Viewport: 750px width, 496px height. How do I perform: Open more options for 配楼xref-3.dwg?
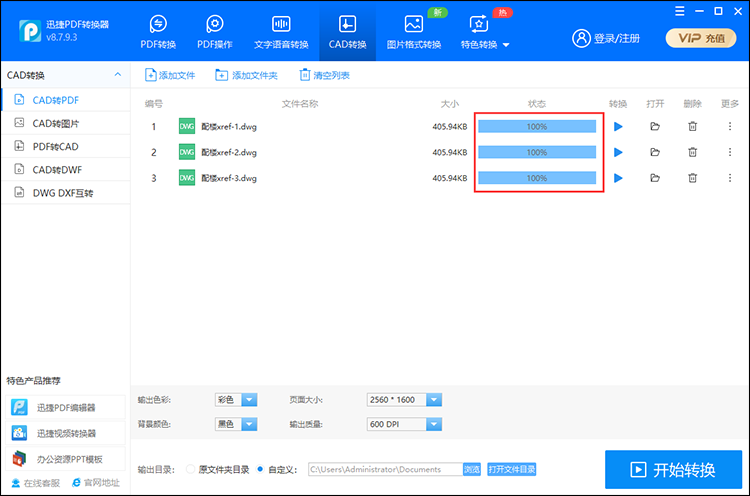(730, 178)
